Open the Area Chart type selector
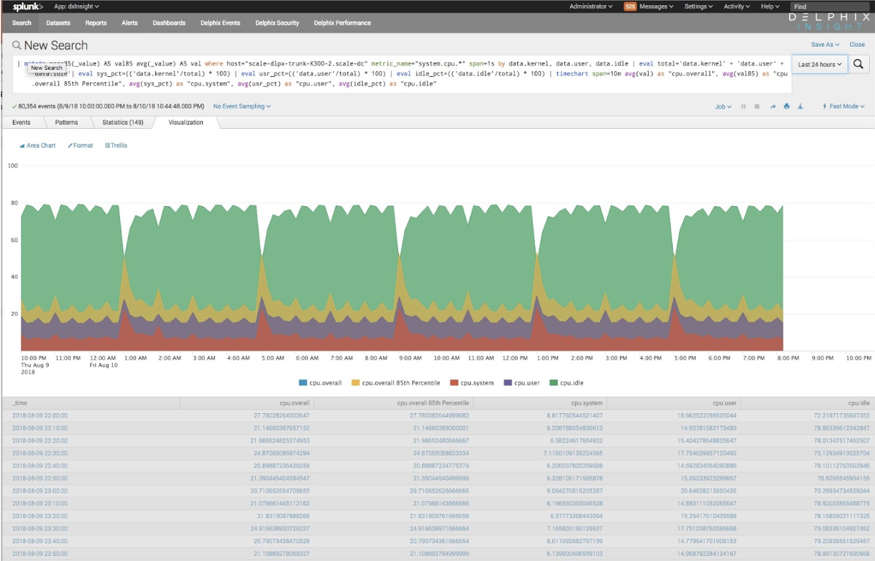The height and width of the screenshot is (561, 875). [38, 146]
